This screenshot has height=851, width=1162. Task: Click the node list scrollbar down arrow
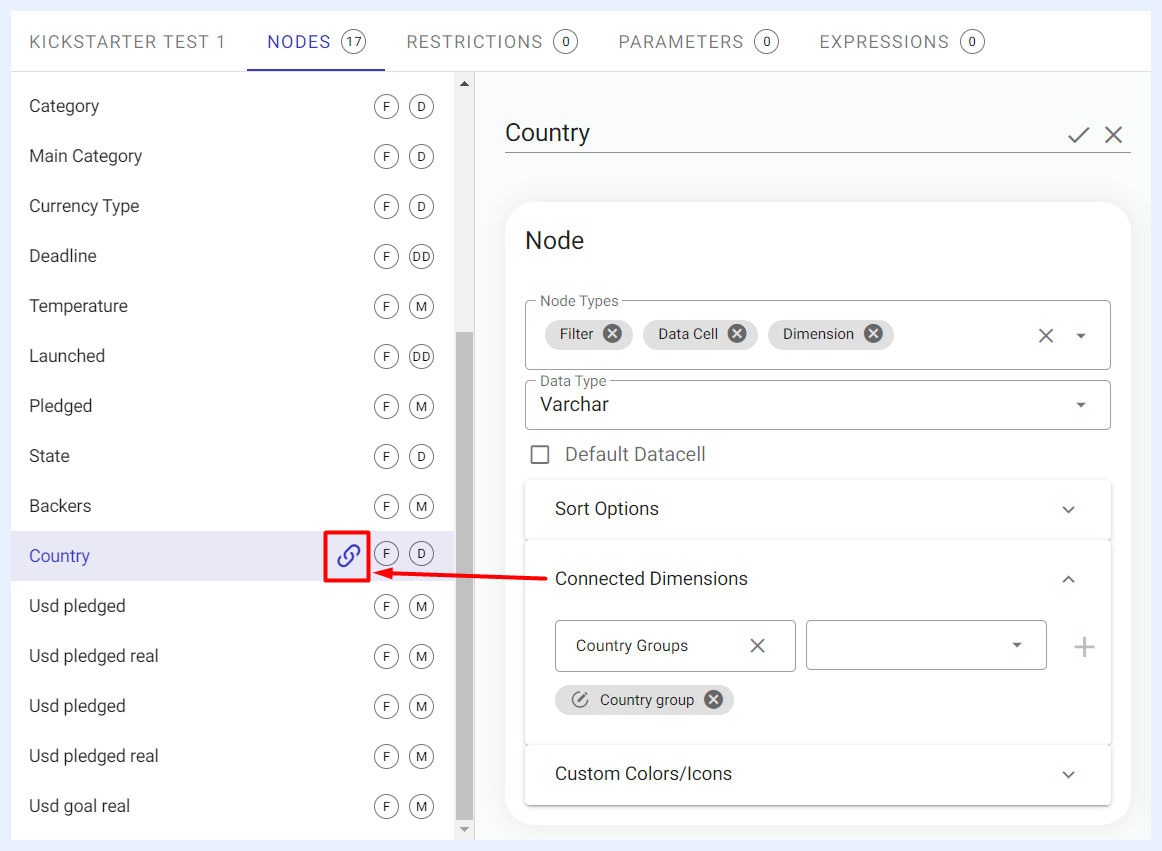tap(465, 830)
